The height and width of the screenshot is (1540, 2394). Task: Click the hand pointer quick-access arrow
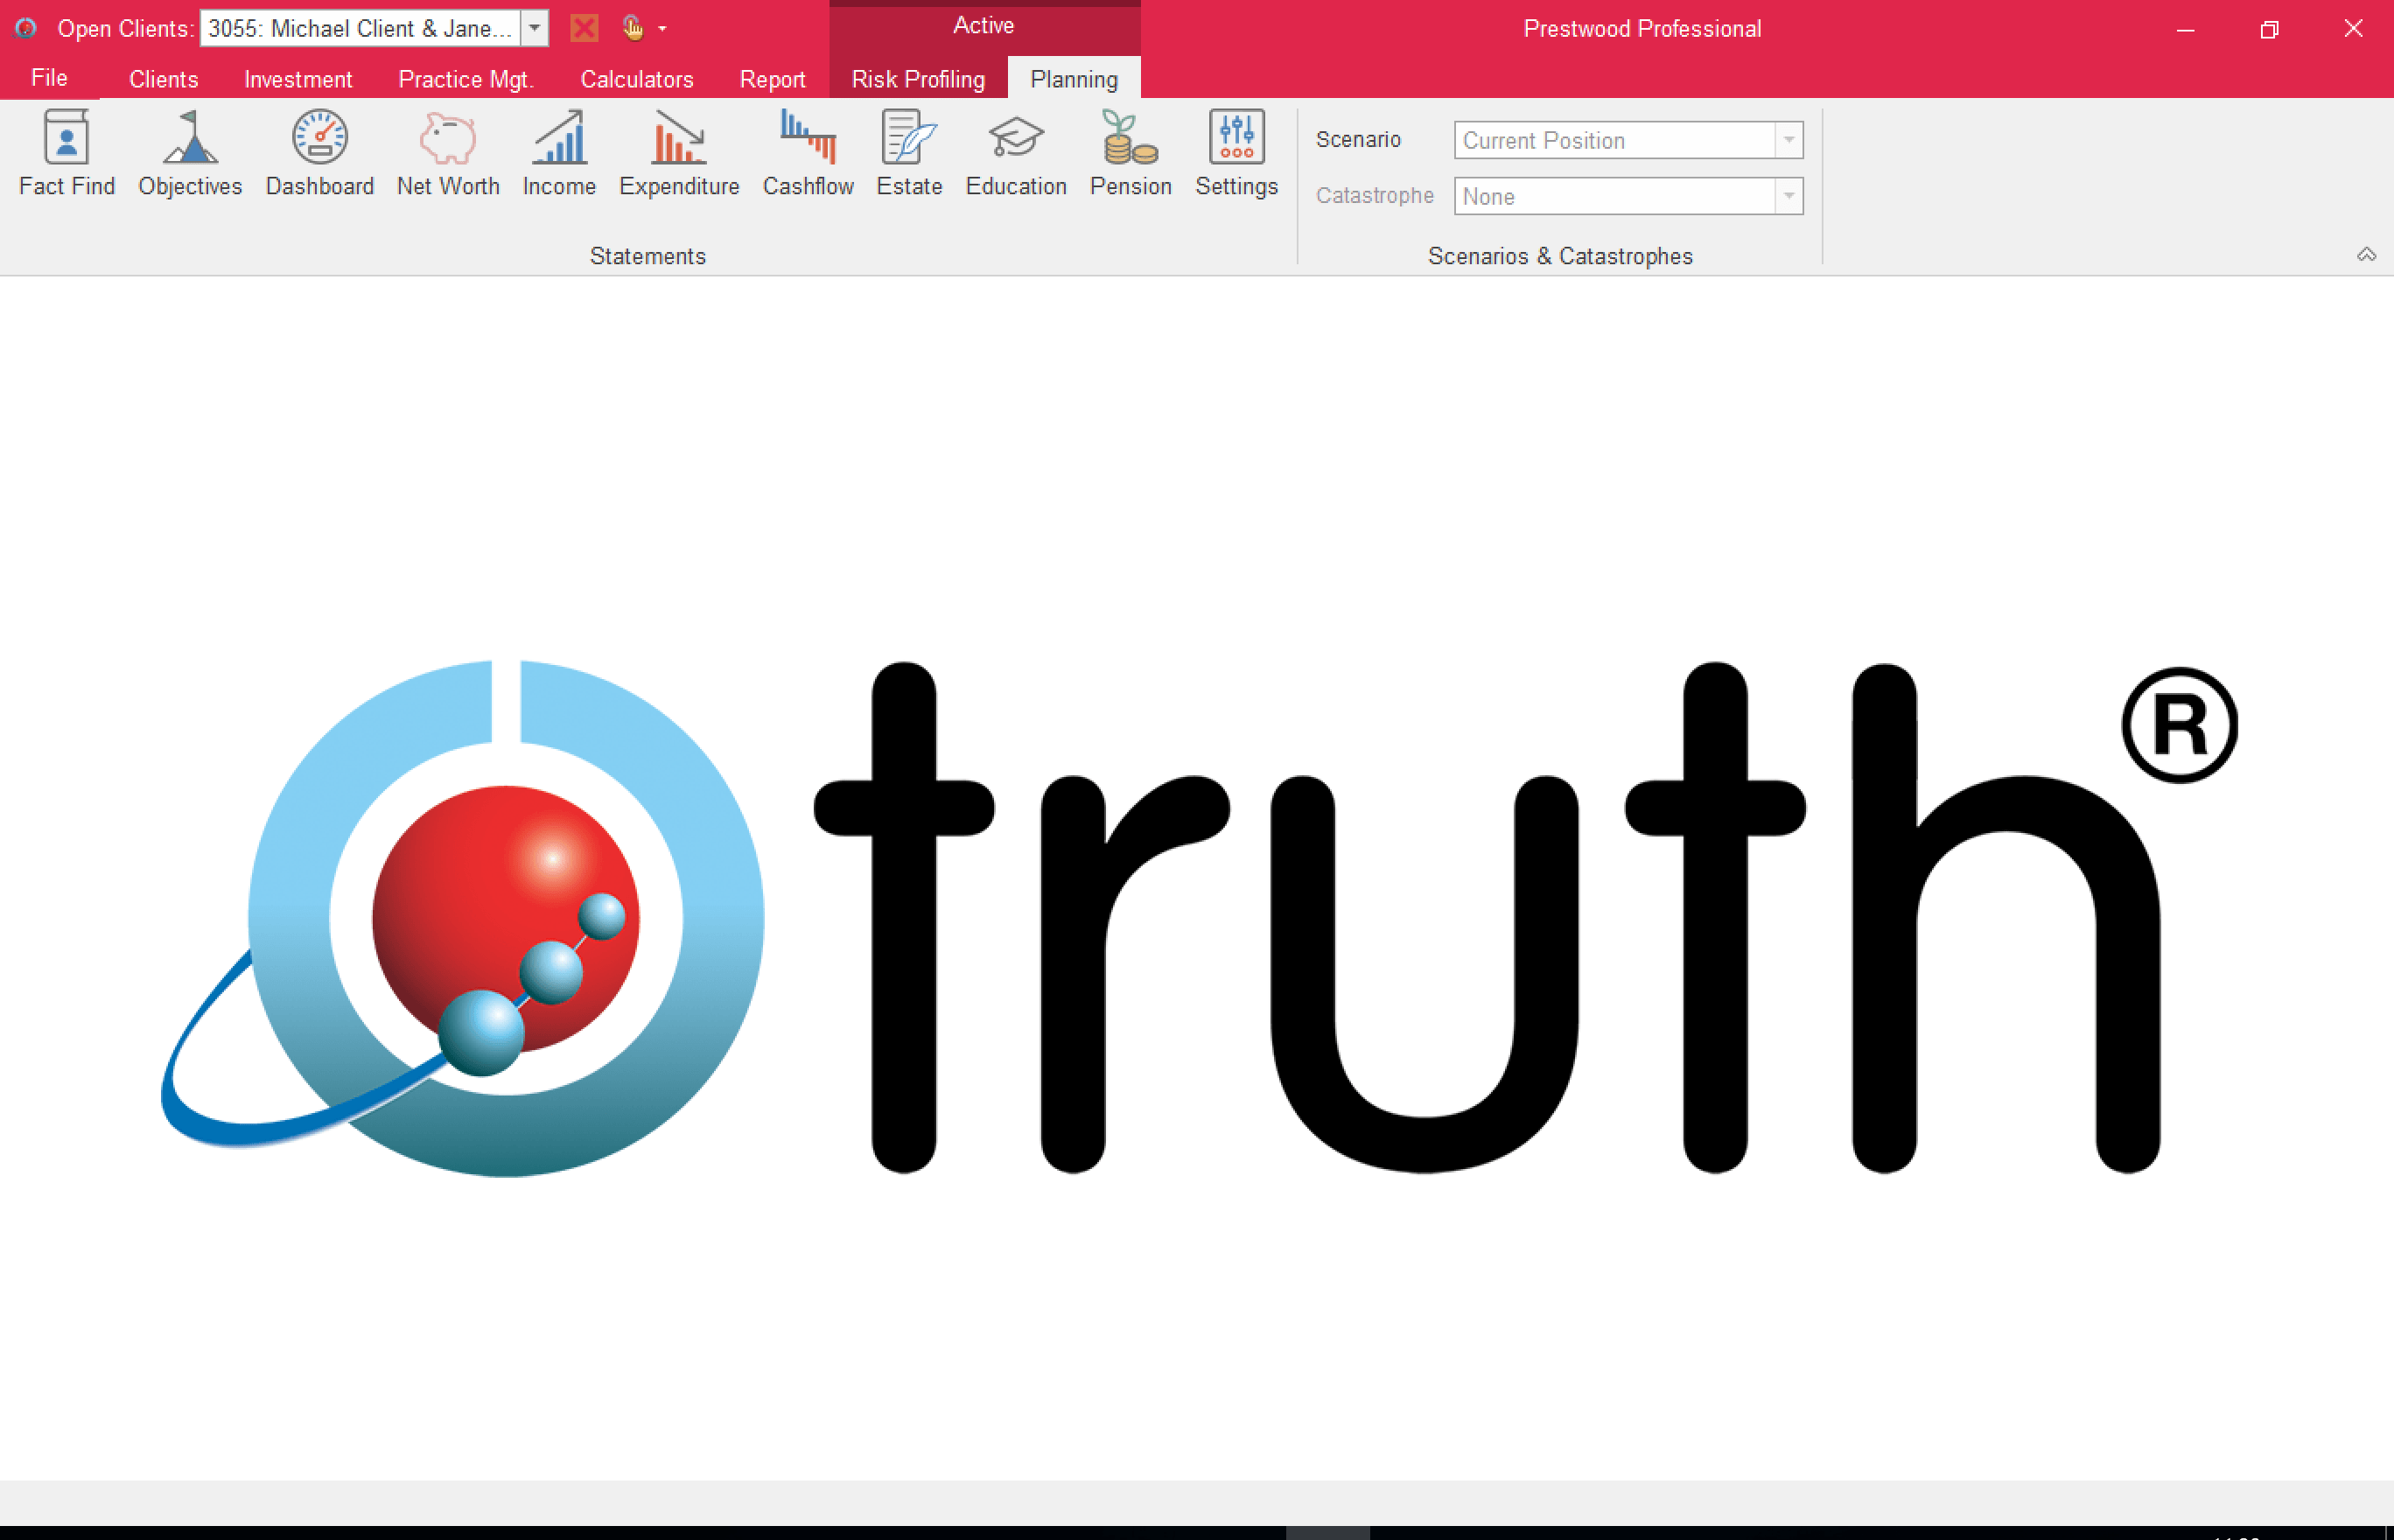pyautogui.click(x=662, y=29)
